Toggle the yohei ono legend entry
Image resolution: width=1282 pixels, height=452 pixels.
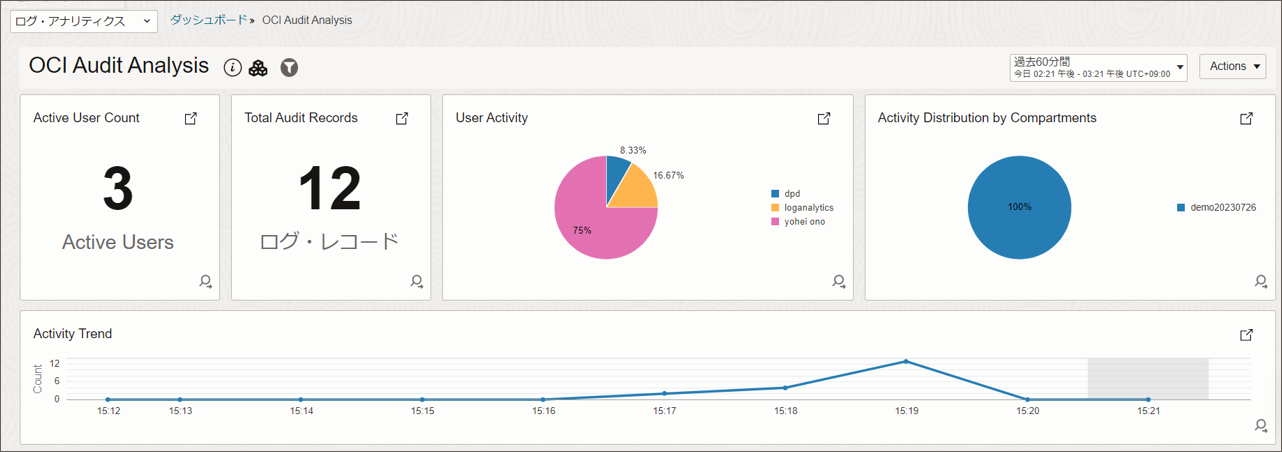coord(804,222)
